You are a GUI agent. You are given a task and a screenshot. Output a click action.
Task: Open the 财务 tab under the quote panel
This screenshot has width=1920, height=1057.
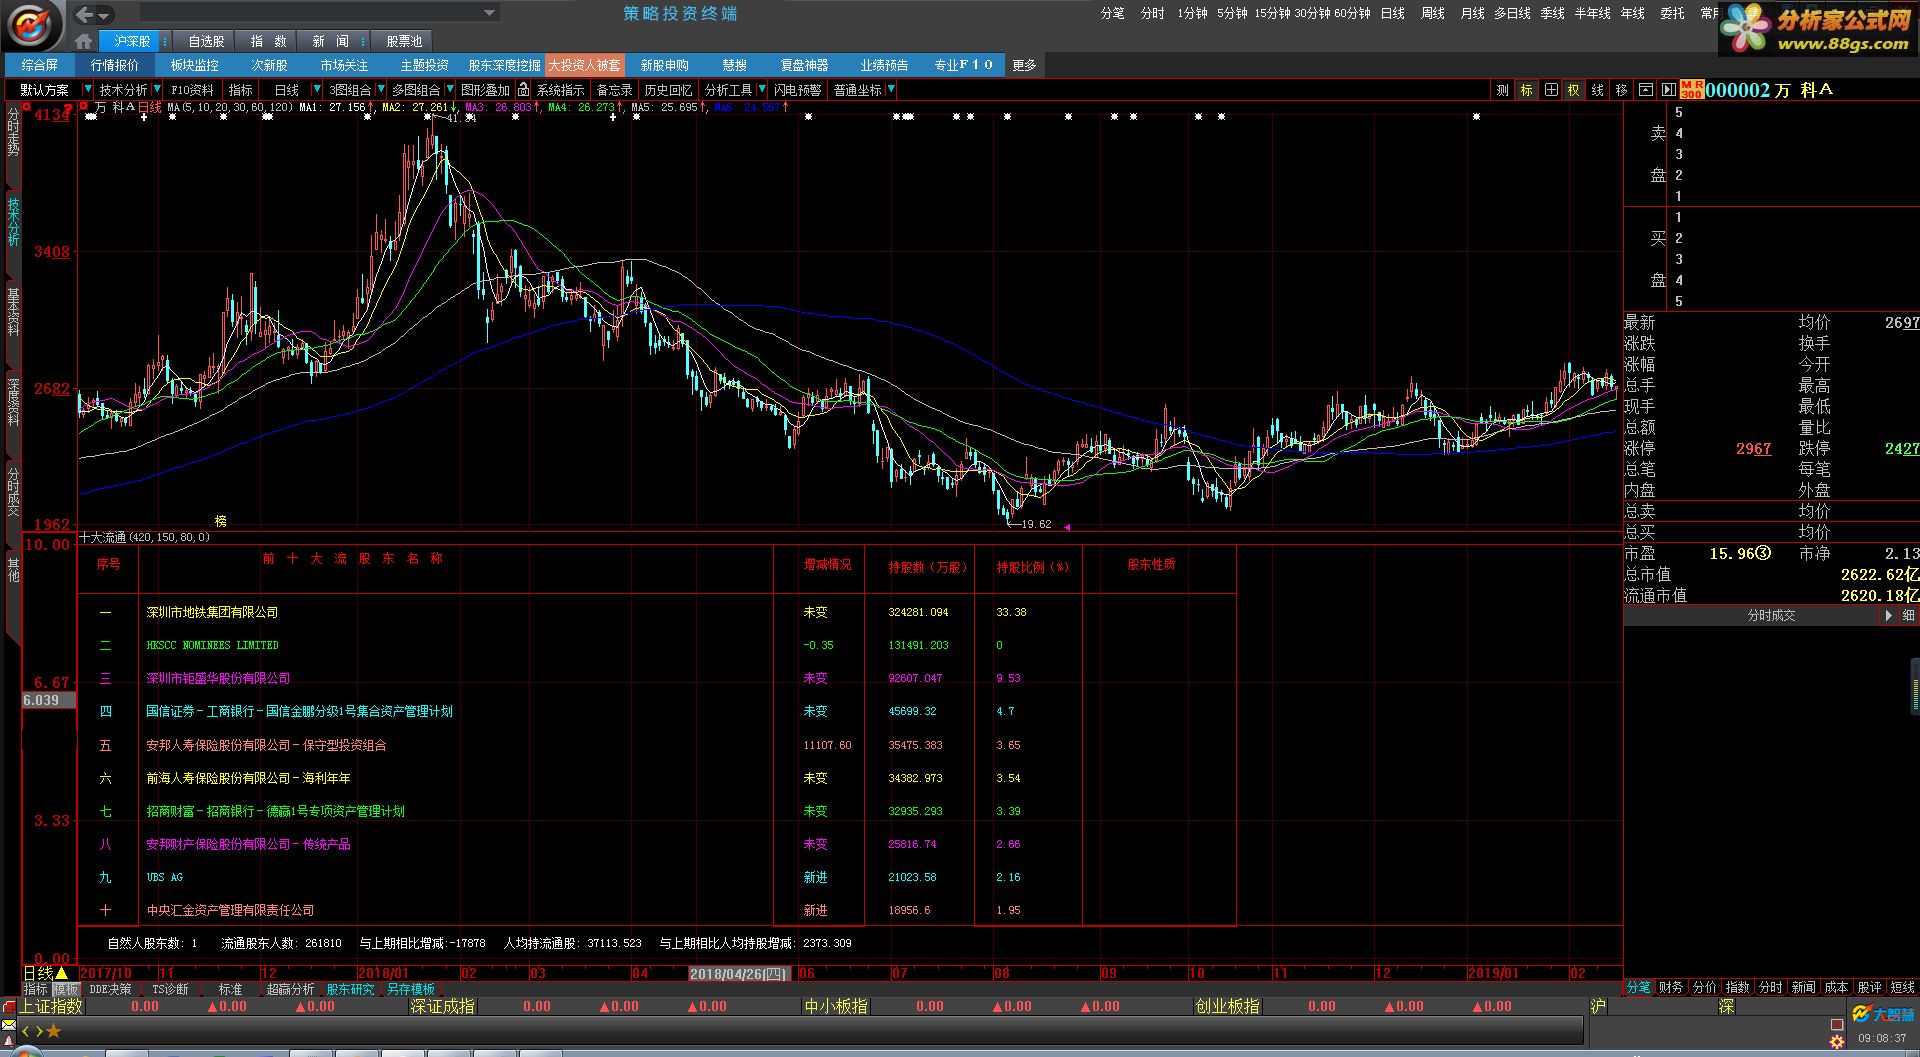(1671, 987)
